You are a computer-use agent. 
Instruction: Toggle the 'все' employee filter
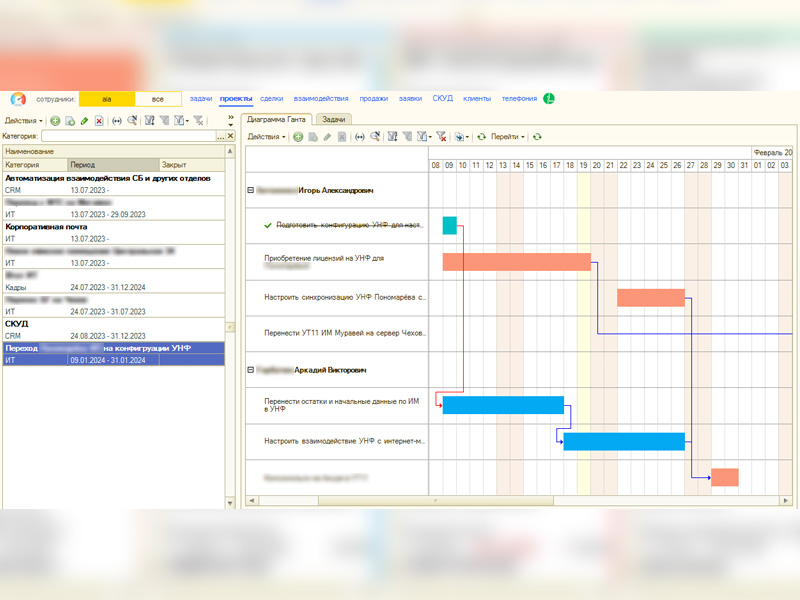point(158,99)
